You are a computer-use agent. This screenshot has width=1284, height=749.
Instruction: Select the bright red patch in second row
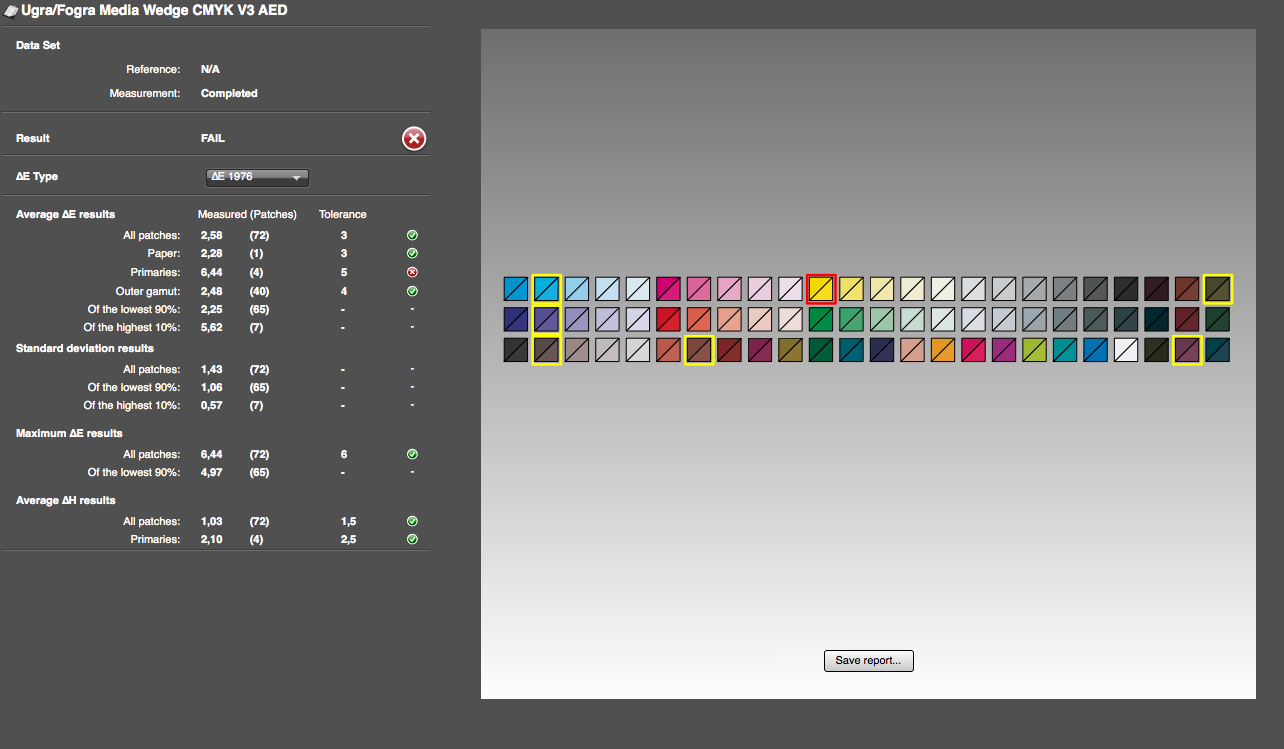pos(668,319)
